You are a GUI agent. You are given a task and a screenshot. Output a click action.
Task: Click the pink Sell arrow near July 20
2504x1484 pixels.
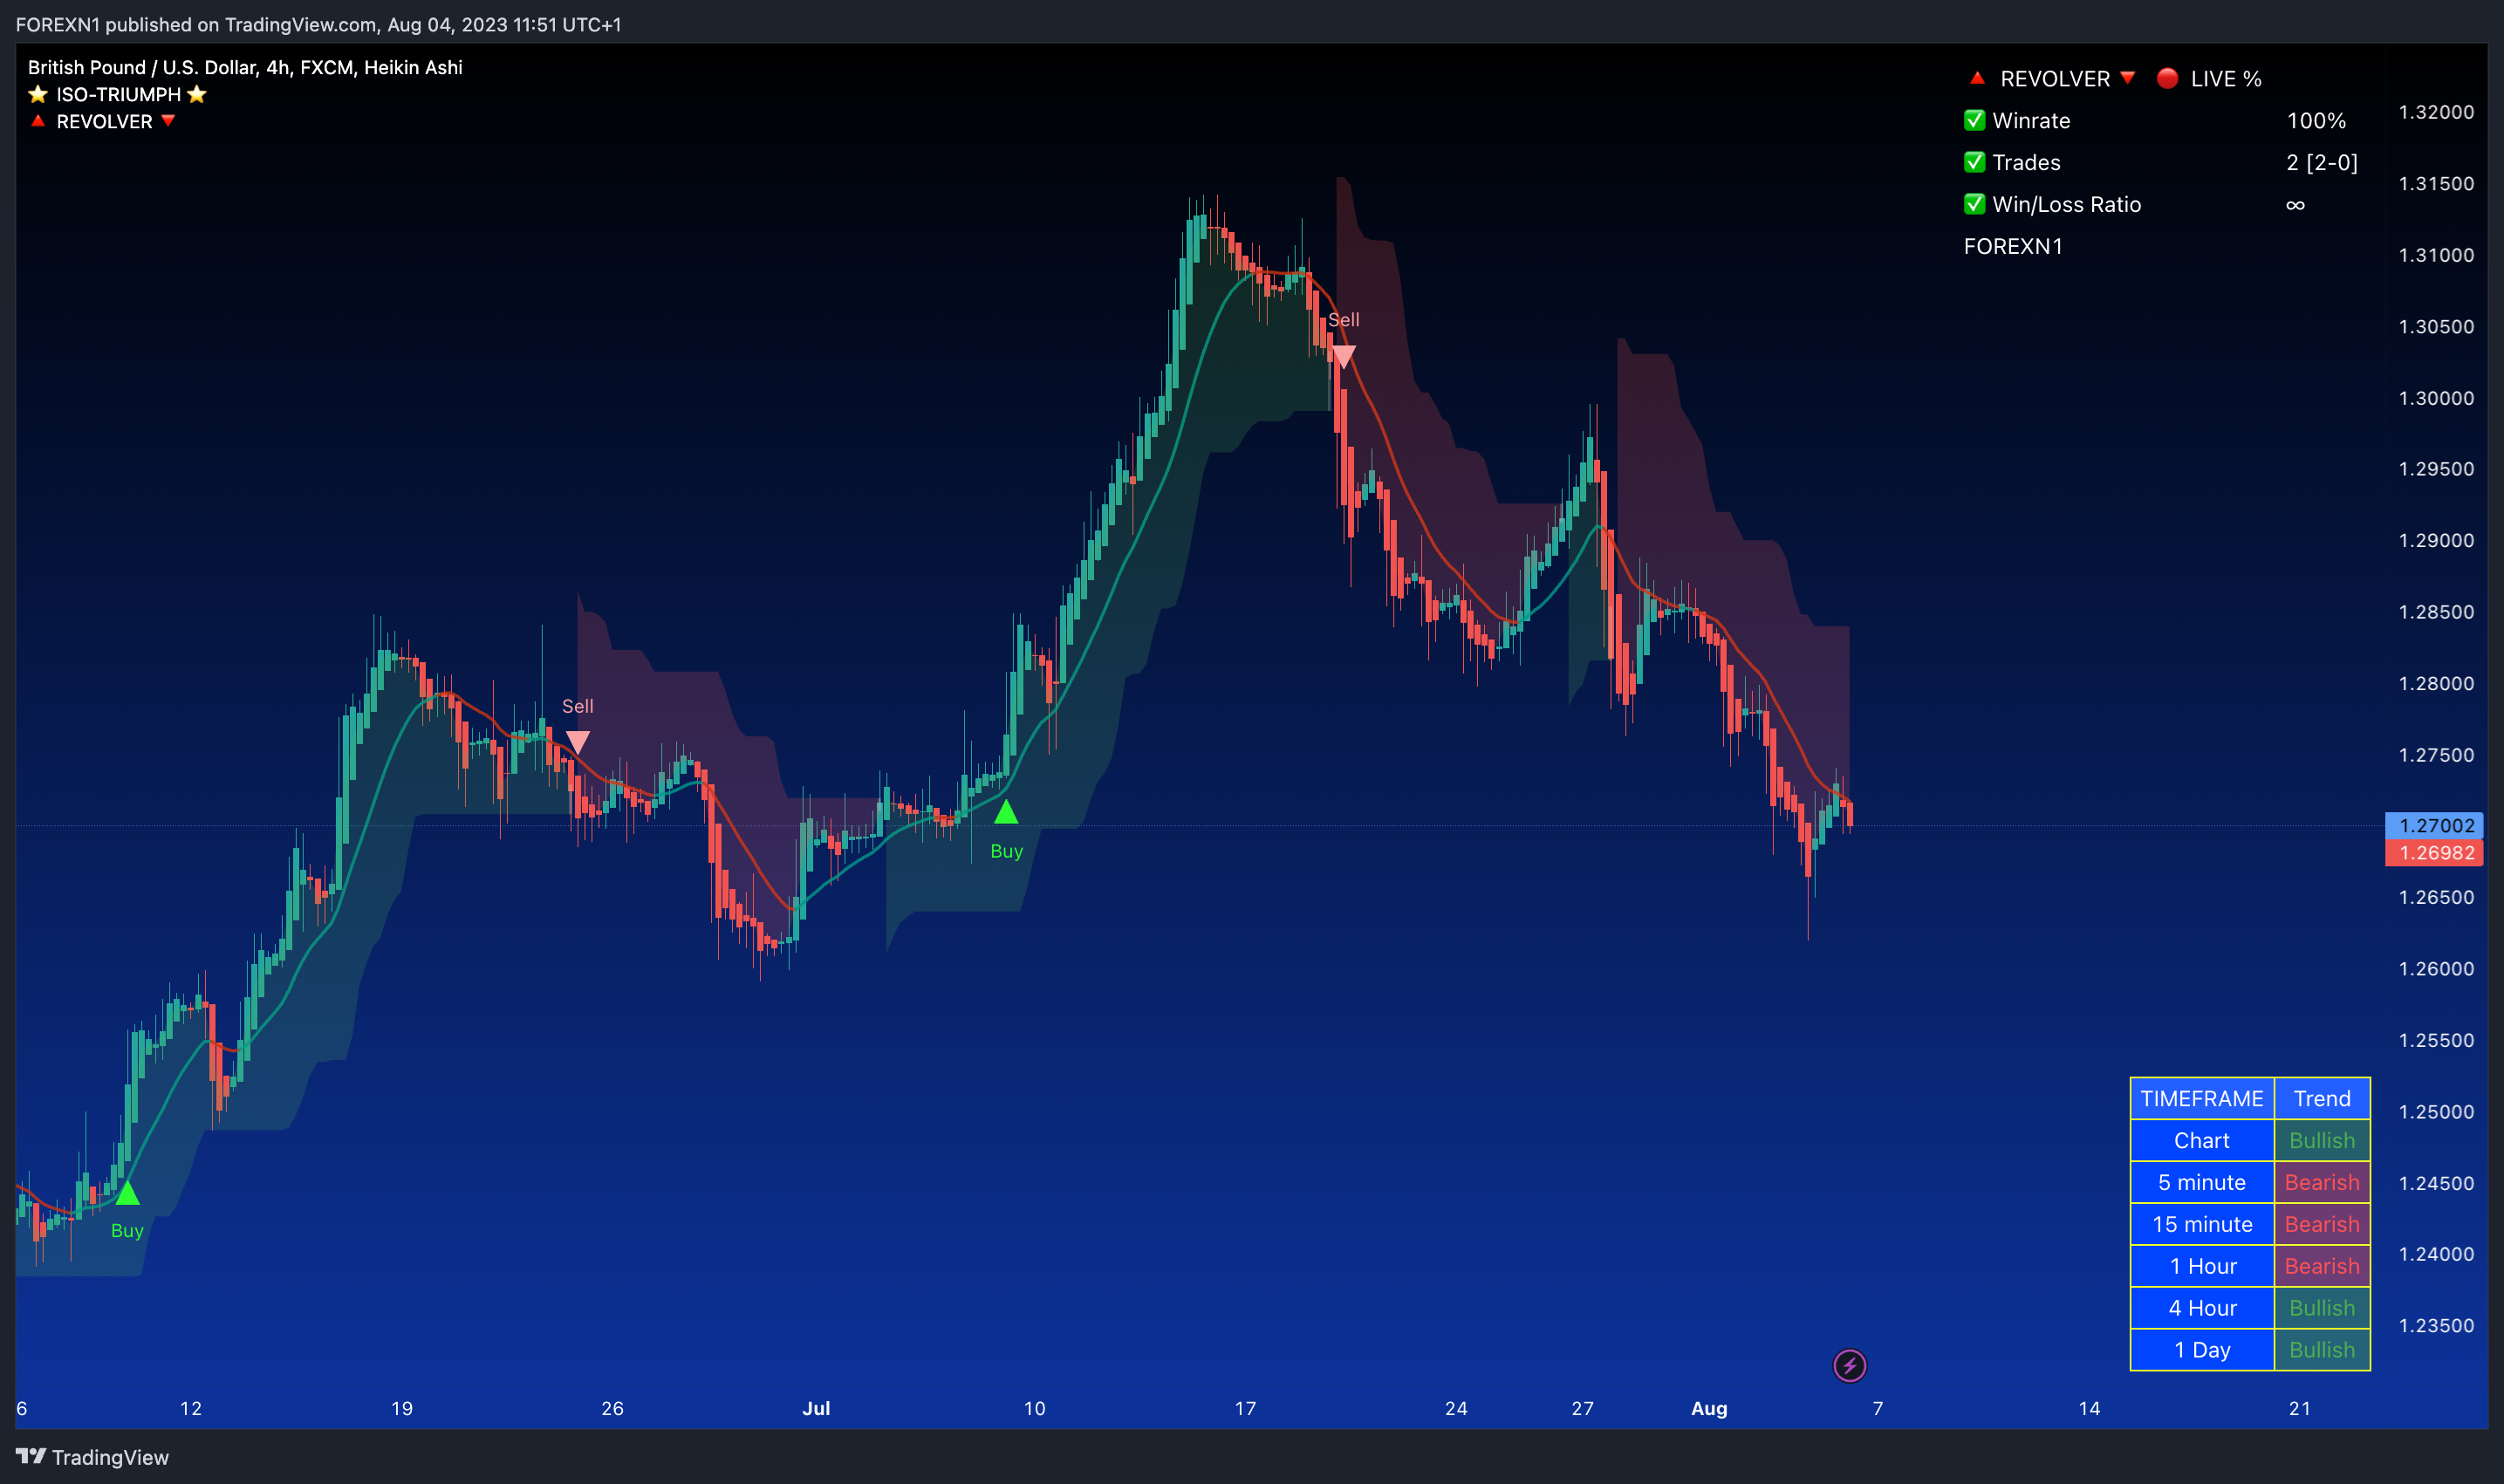tap(1343, 357)
